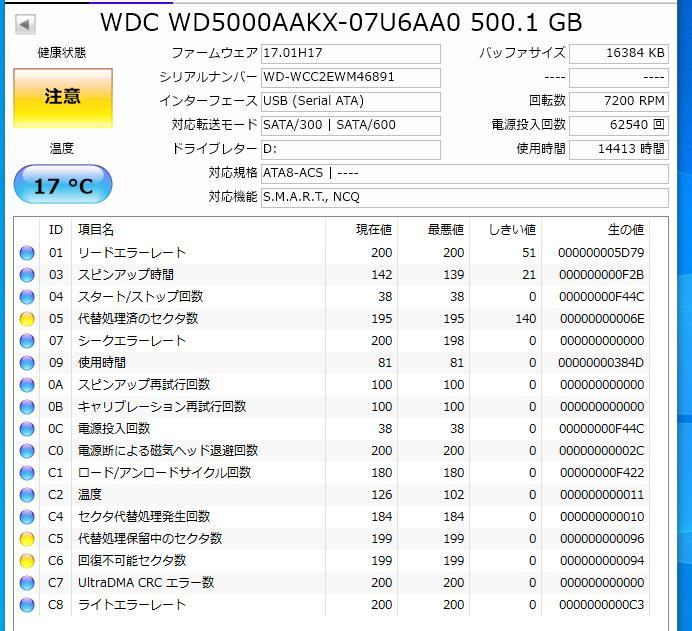Click the blue status icon for ID 0A
Screen dimensions: 692x631
(x=27, y=385)
